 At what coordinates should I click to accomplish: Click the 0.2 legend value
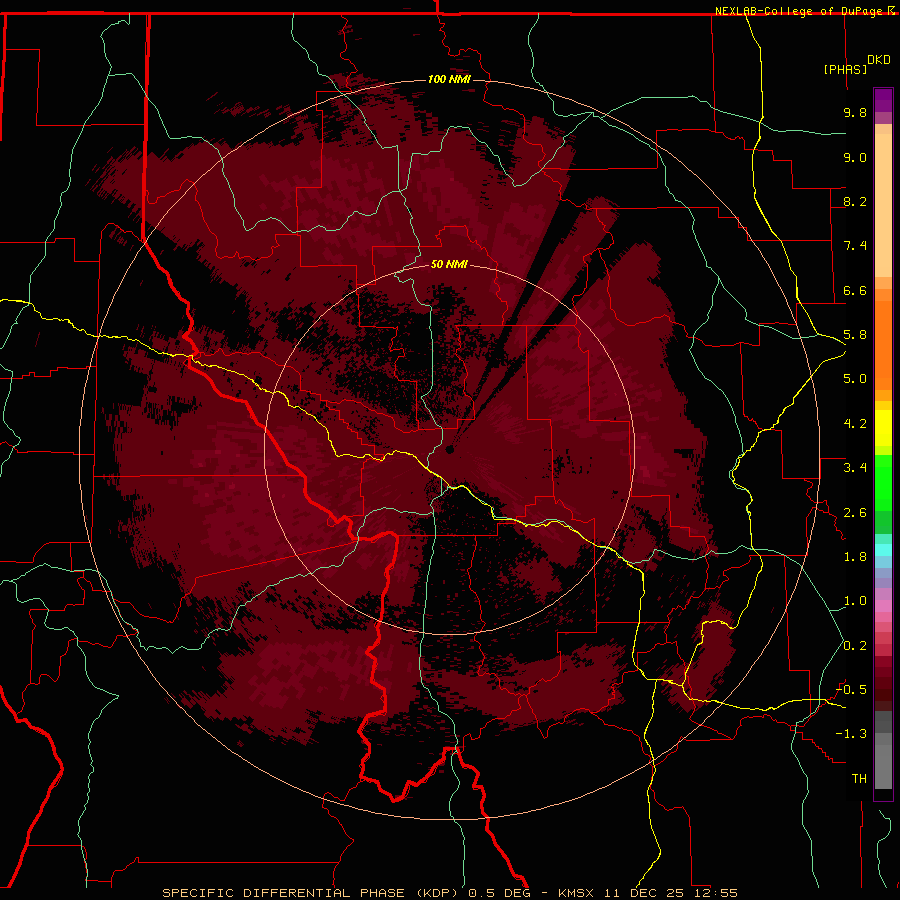click(x=855, y=646)
